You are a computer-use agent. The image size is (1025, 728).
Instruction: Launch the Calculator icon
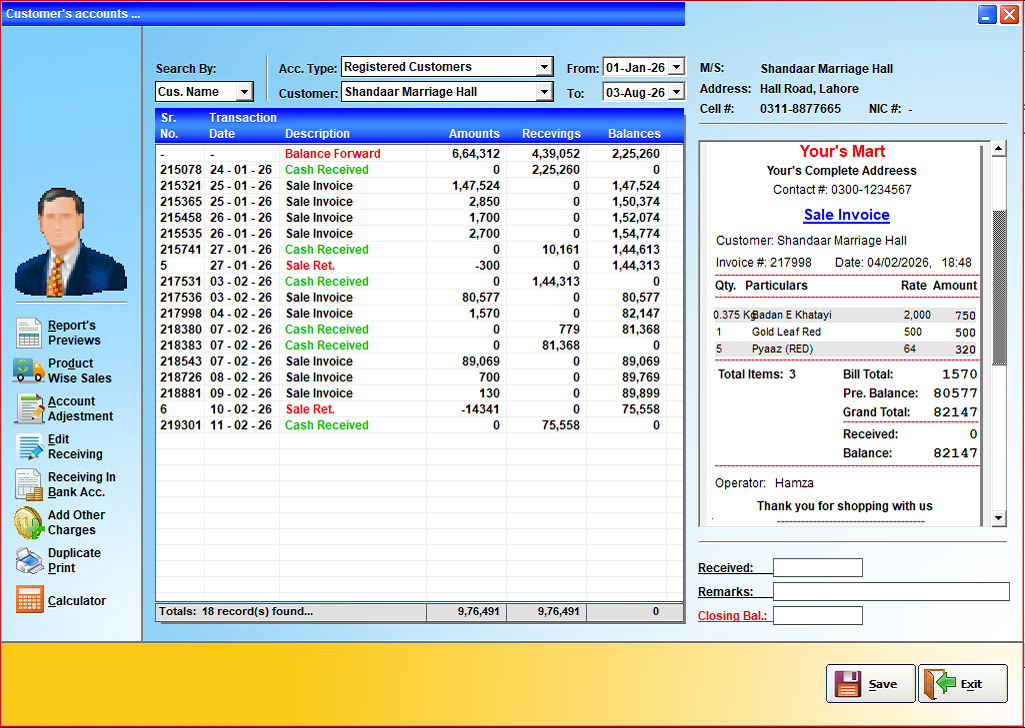coord(29,599)
